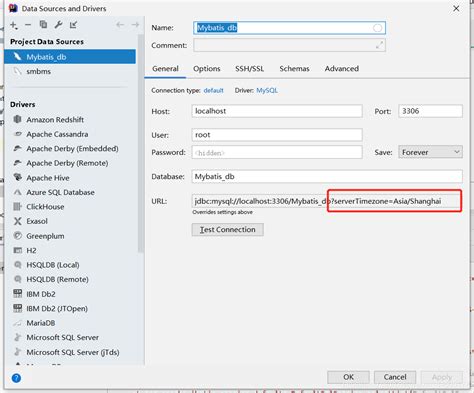Click the Comment input field

pyautogui.click(x=289, y=45)
